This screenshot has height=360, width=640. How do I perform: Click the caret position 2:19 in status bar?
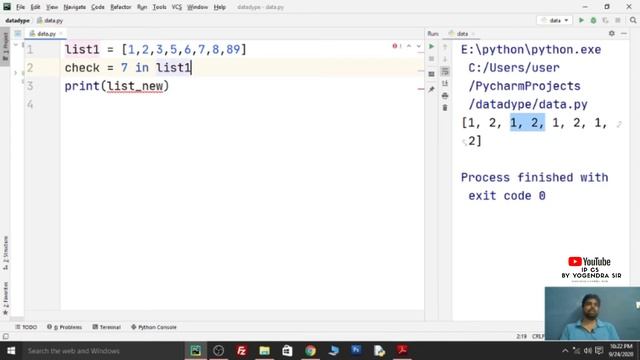click(x=521, y=336)
